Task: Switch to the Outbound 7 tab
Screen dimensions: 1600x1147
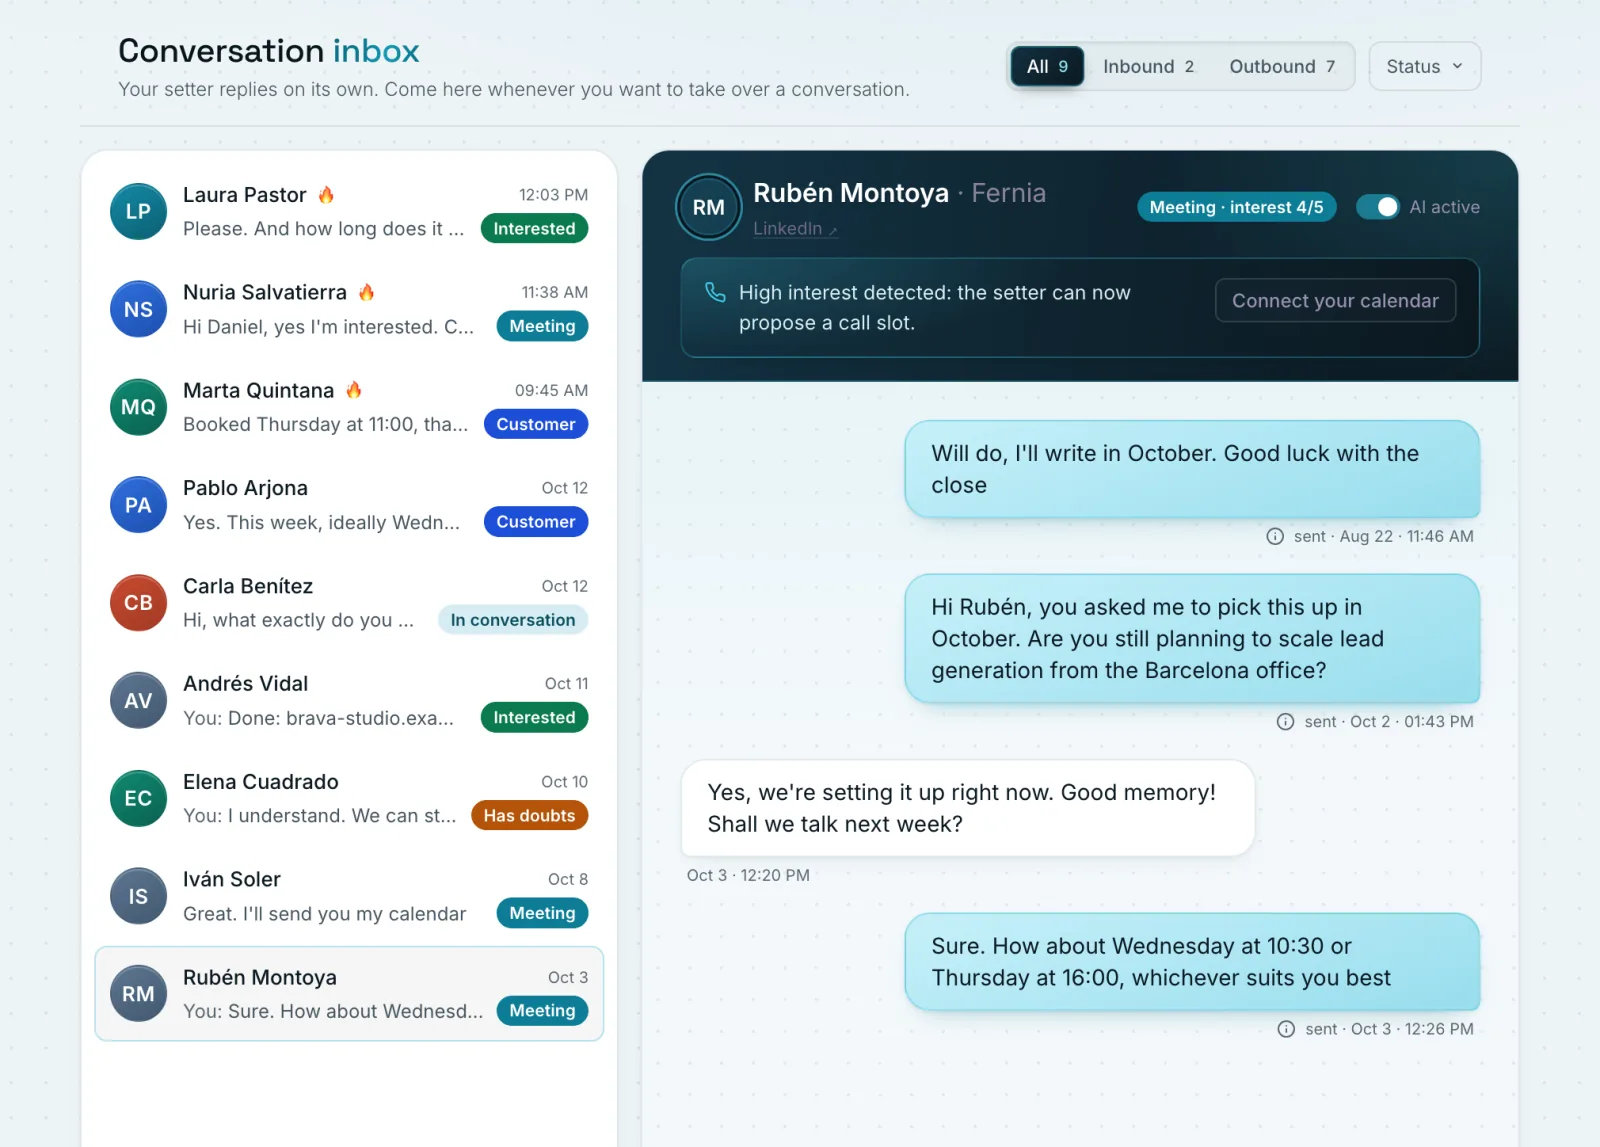Action: pyautogui.click(x=1282, y=66)
